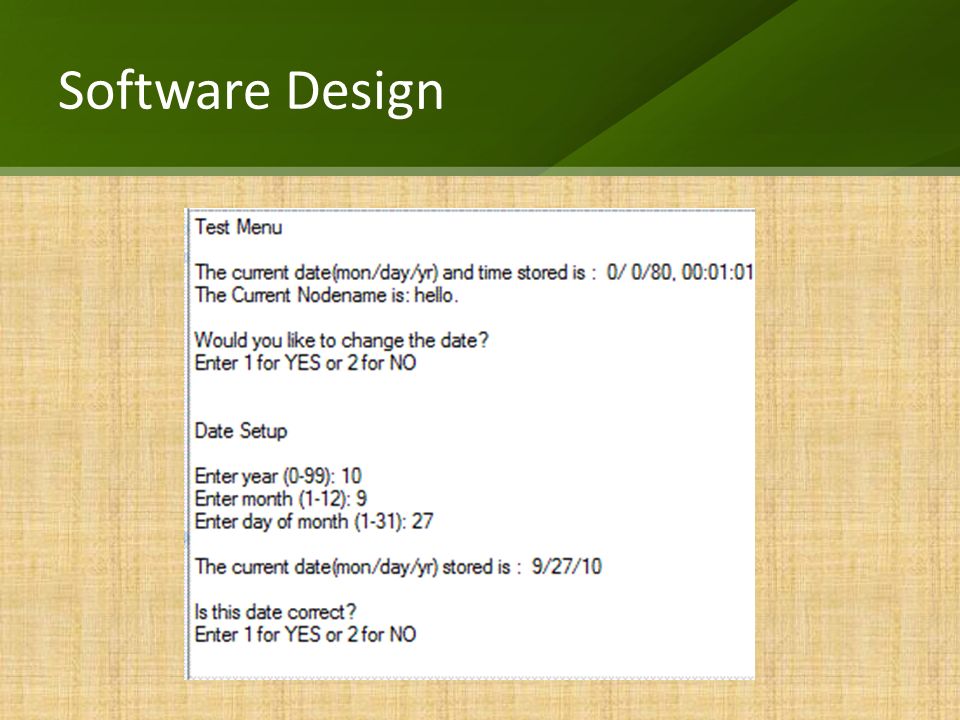
Task: Click the line showing stored date 9/27/10
Action: [x=398, y=567]
